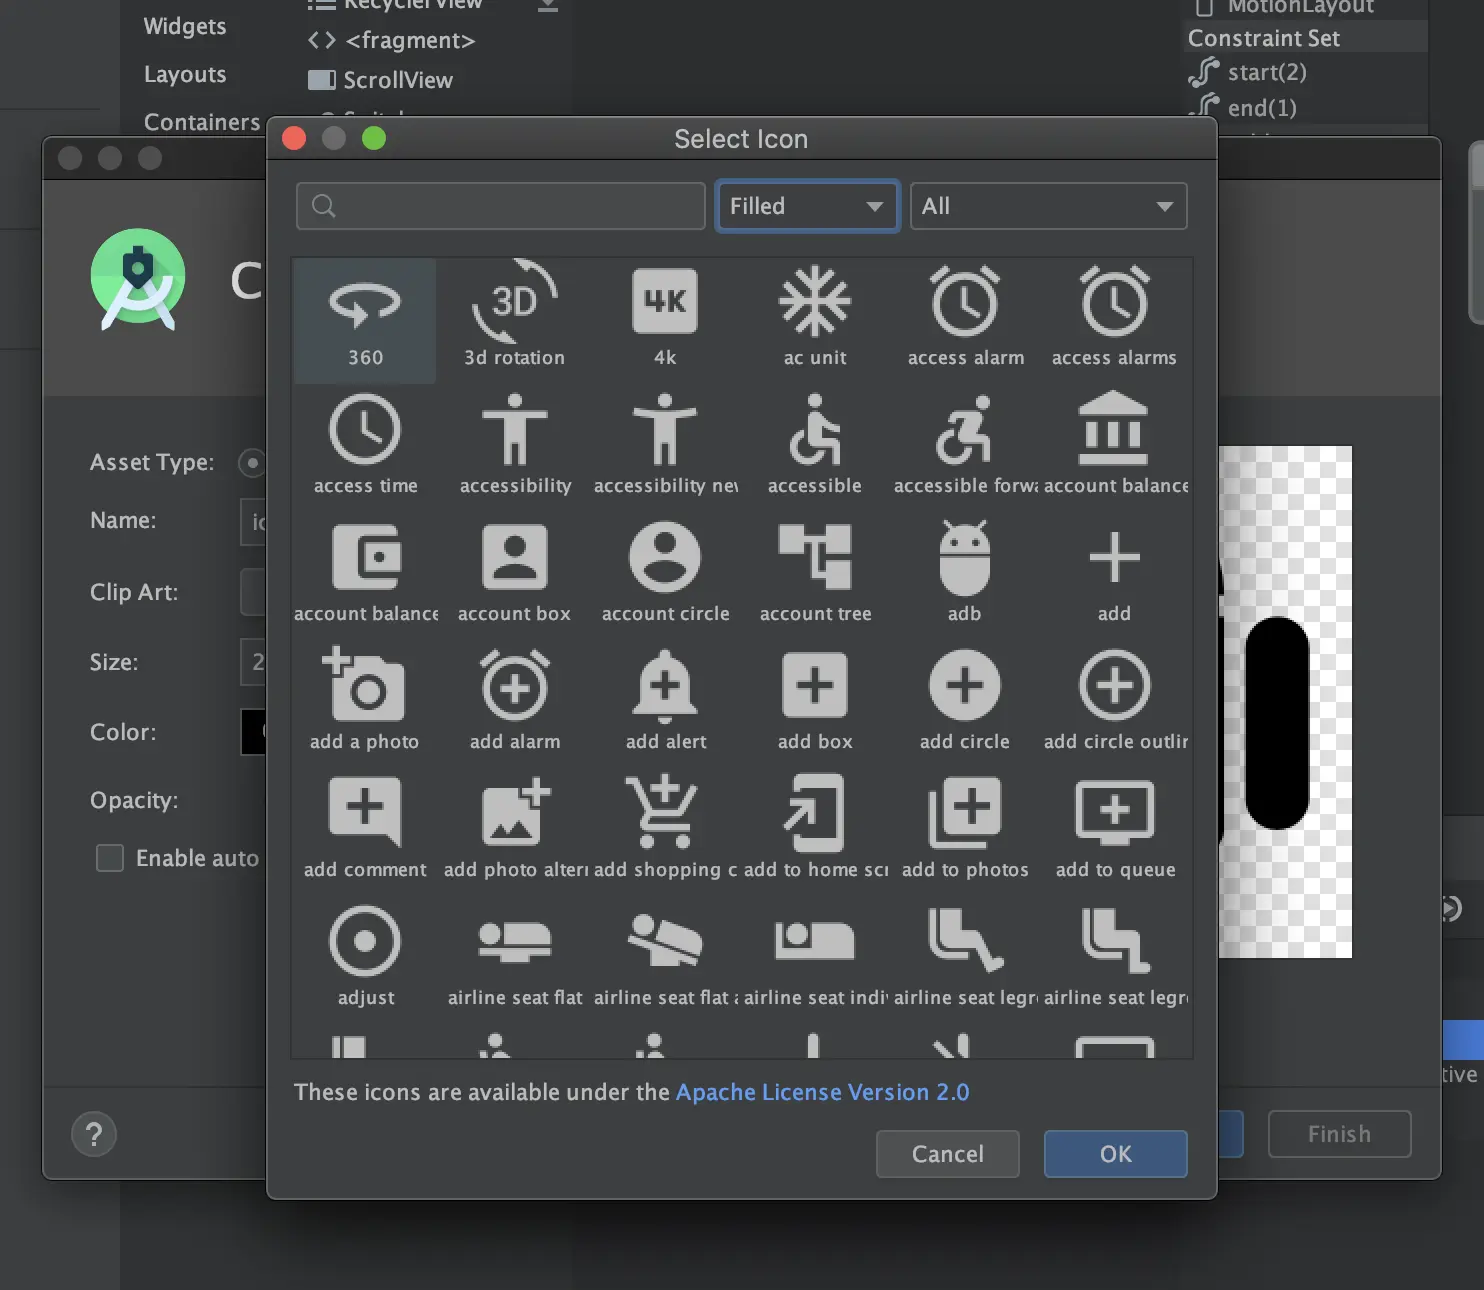Image resolution: width=1484 pixels, height=1290 pixels.
Task: Select start(2) in Constraint Set
Action: tap(1248, 72)
